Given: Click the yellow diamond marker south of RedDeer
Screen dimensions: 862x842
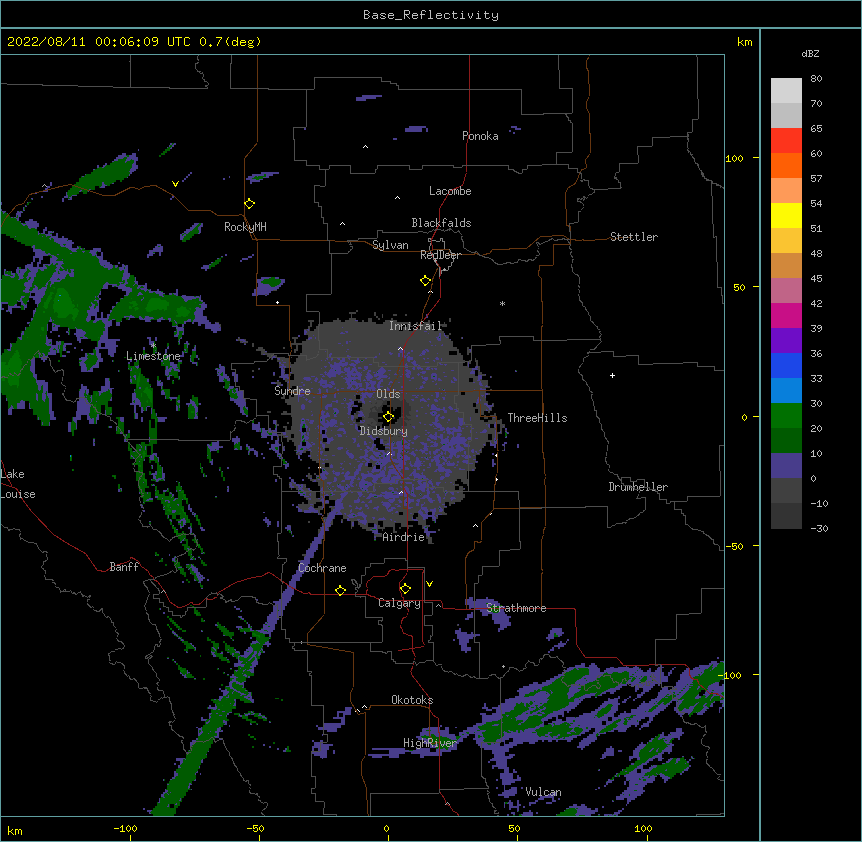Looking at the screenshot, I should 426,280.
